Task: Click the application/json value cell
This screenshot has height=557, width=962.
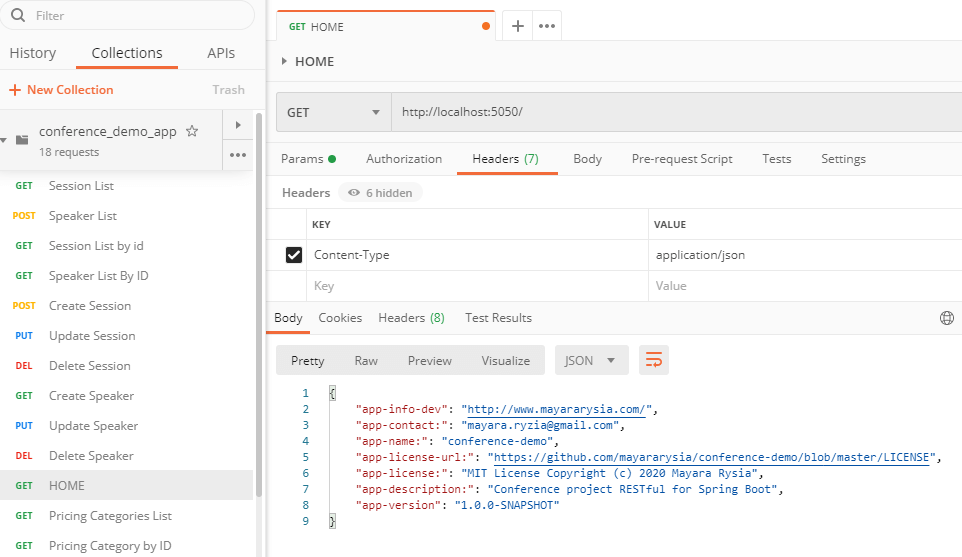Action: [804, 255]
